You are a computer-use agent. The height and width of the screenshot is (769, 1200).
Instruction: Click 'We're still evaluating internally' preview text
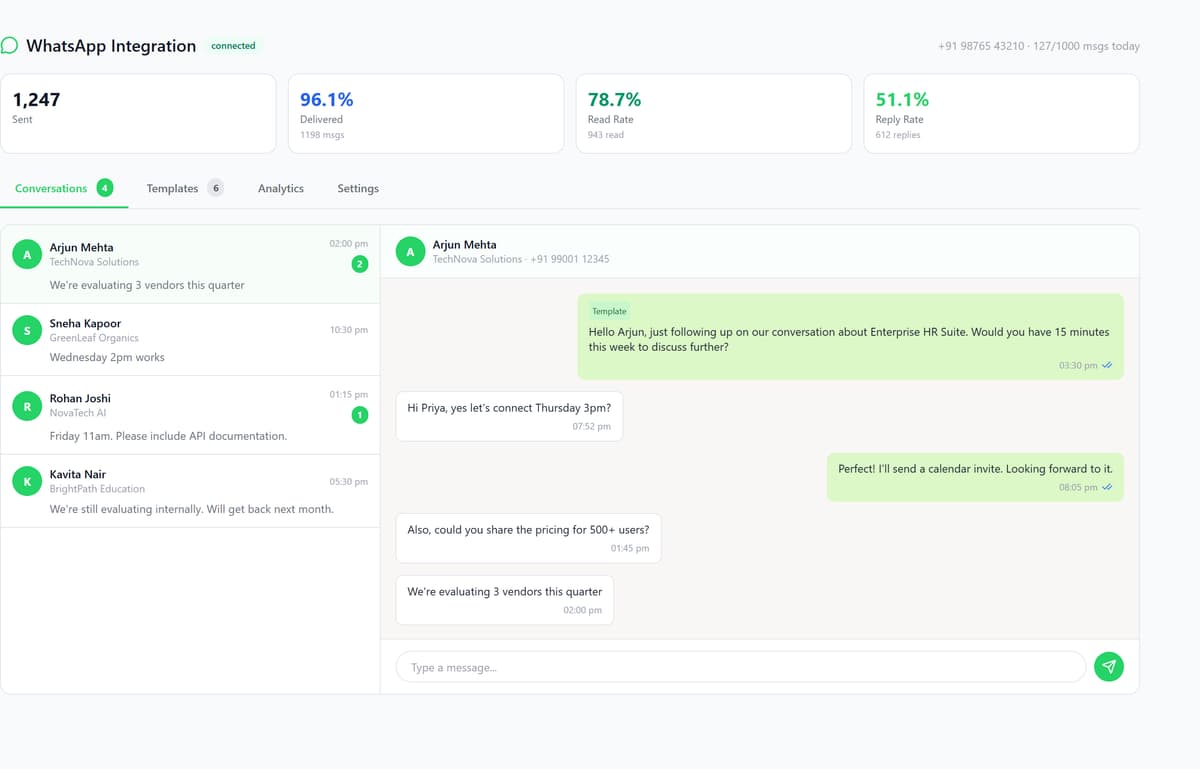click(x=191, y=509)
